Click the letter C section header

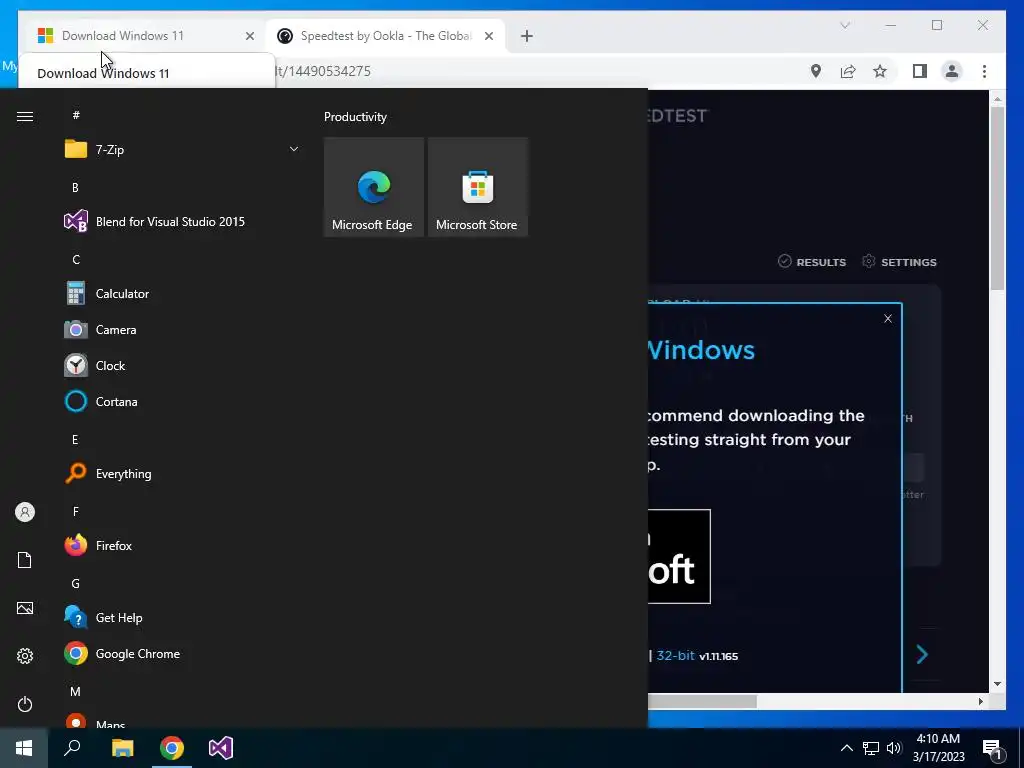click(76, 260)
